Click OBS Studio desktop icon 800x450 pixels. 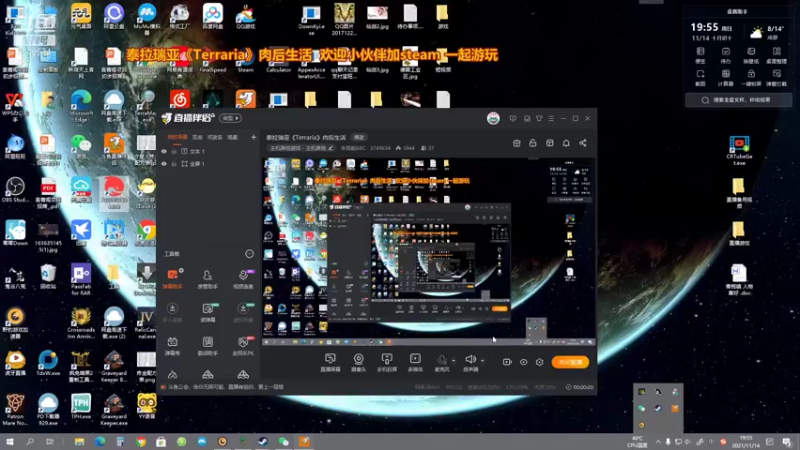click(15, 190)
